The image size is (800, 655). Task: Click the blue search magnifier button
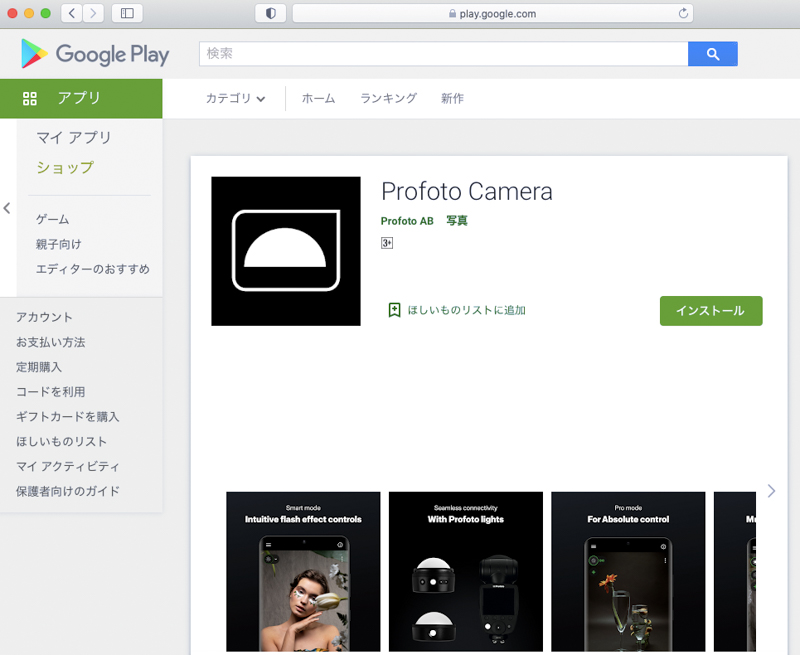(x=712, y=54)
